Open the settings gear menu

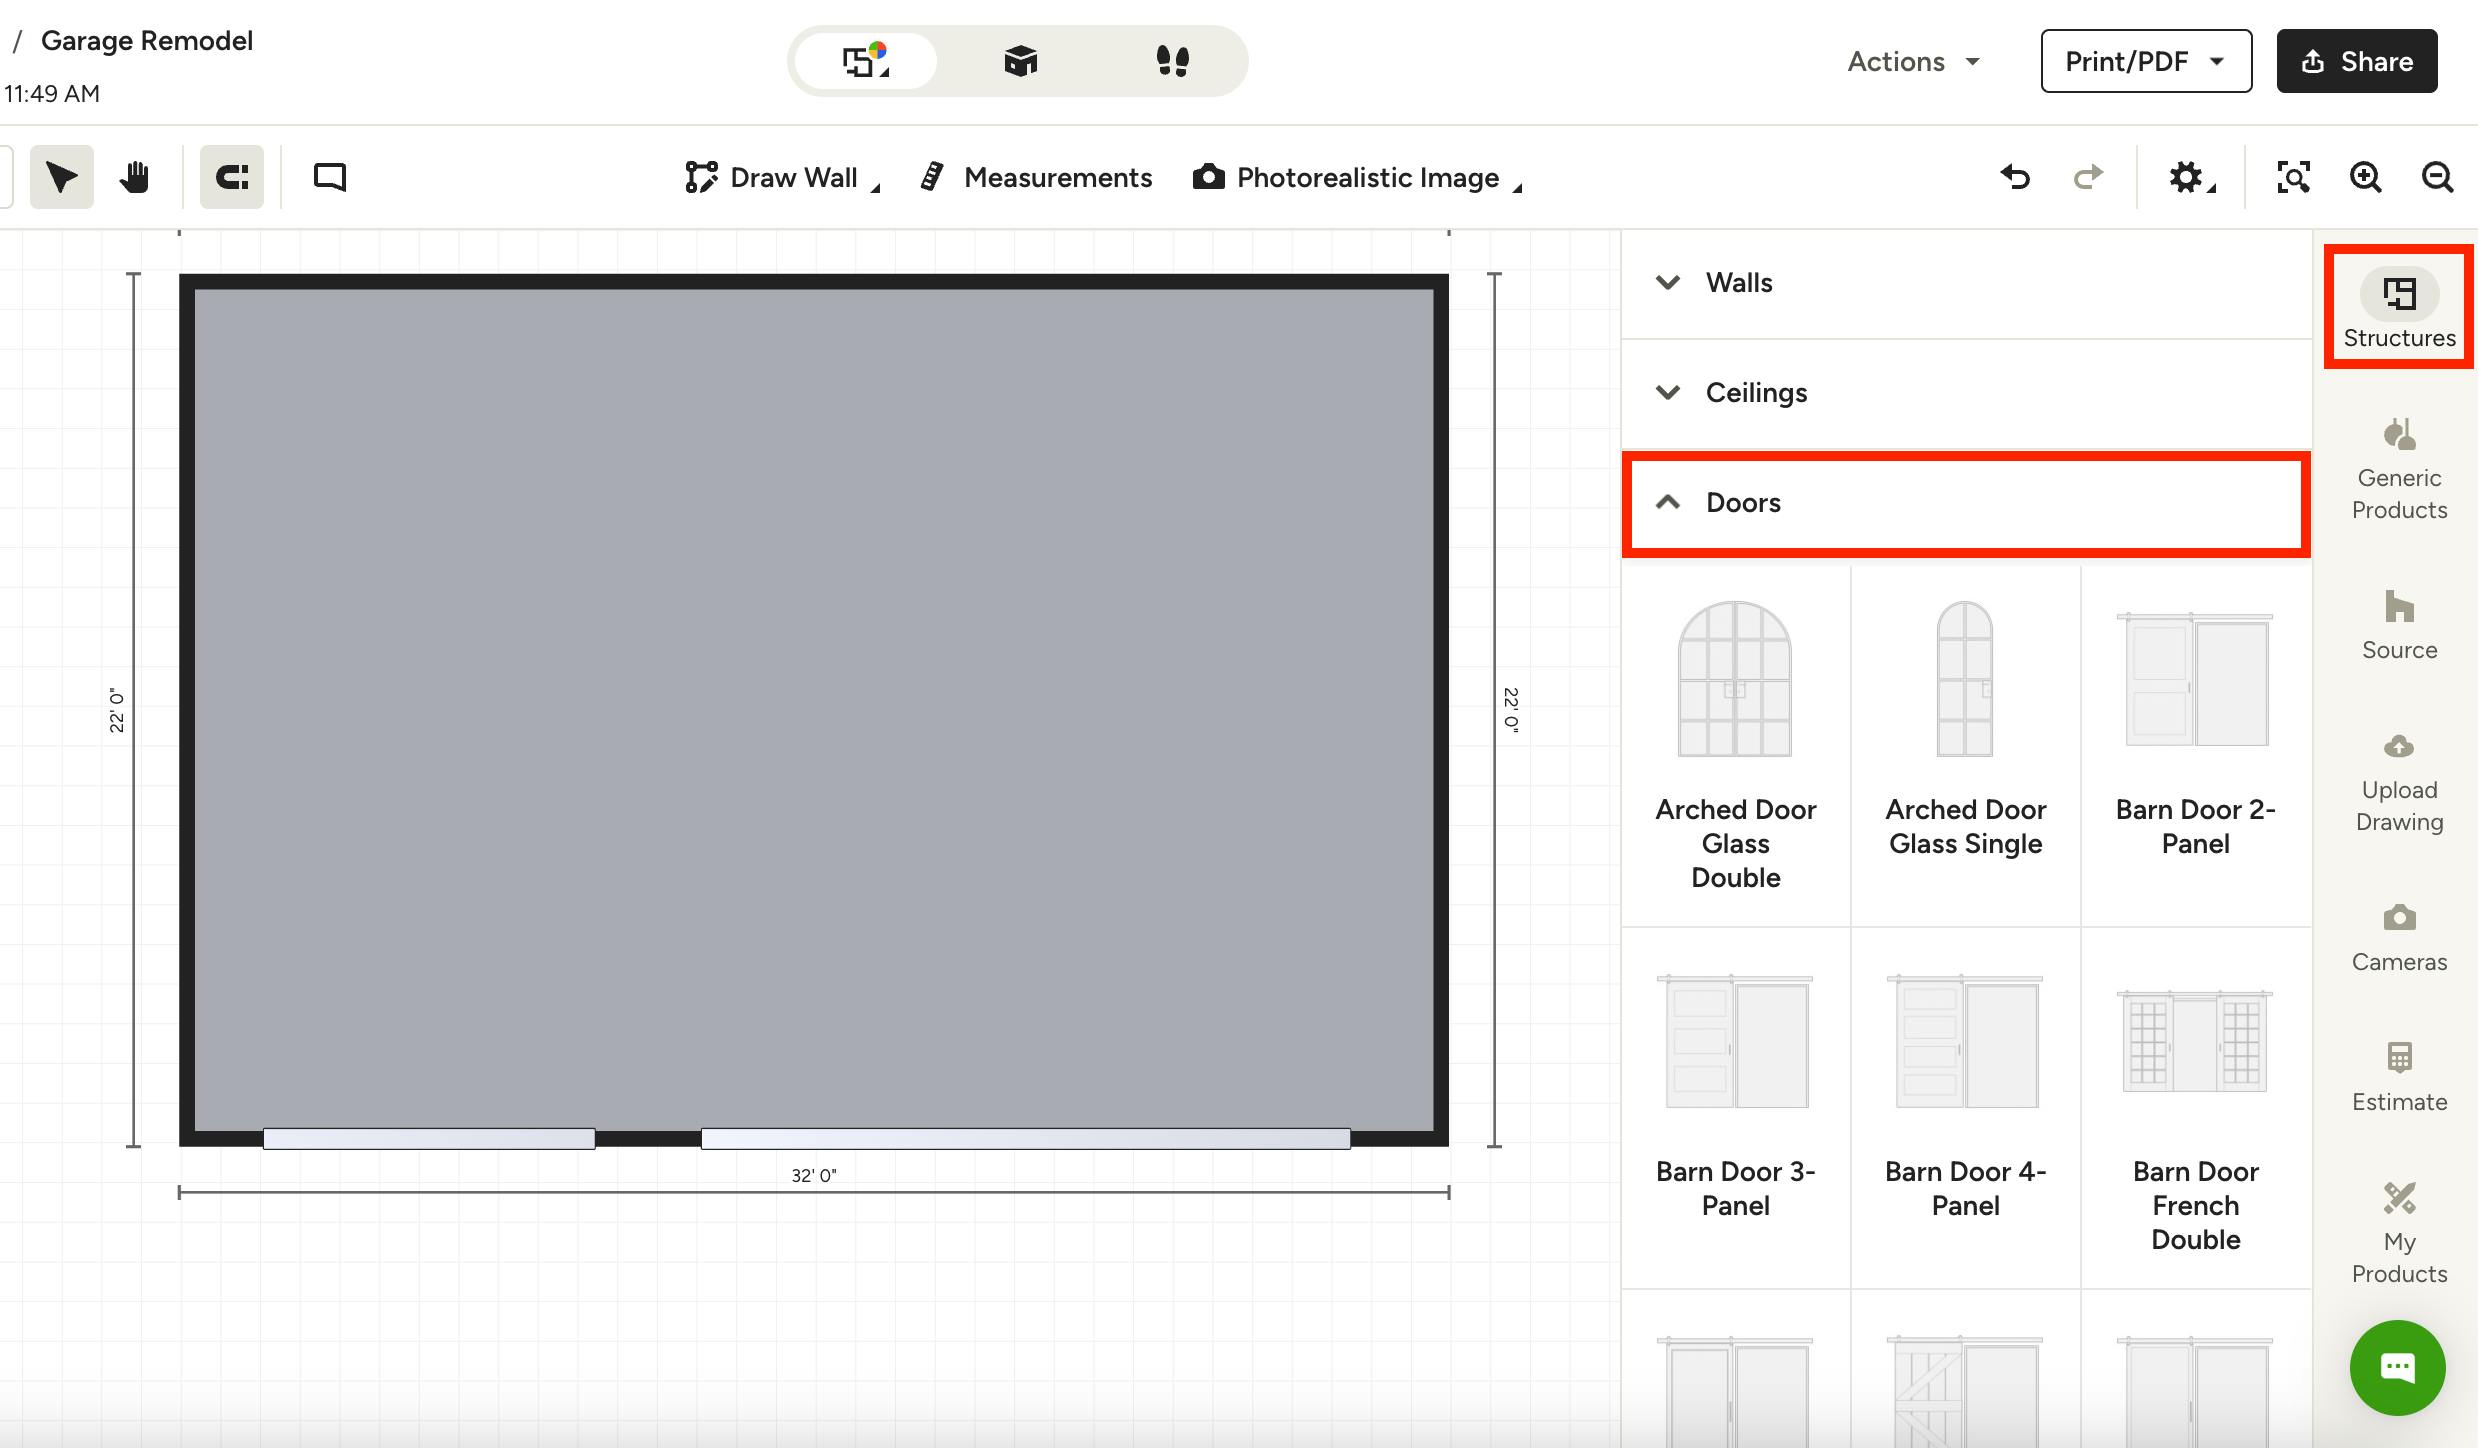click(x=2191, y=177)
